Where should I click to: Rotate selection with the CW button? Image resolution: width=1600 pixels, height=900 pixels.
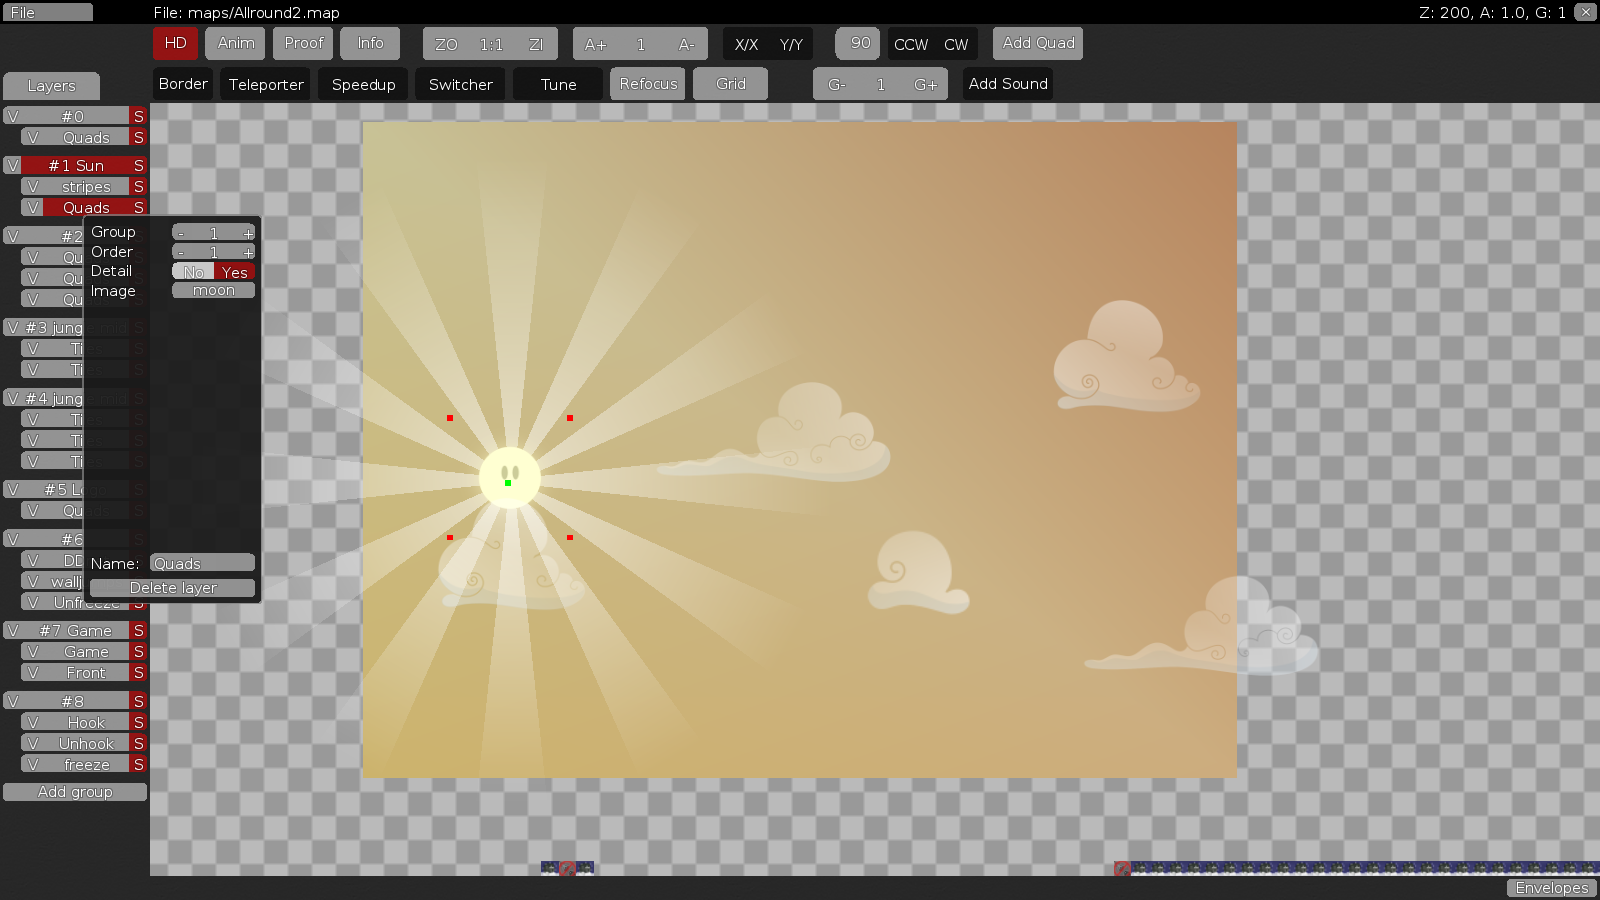click(956, 44)
